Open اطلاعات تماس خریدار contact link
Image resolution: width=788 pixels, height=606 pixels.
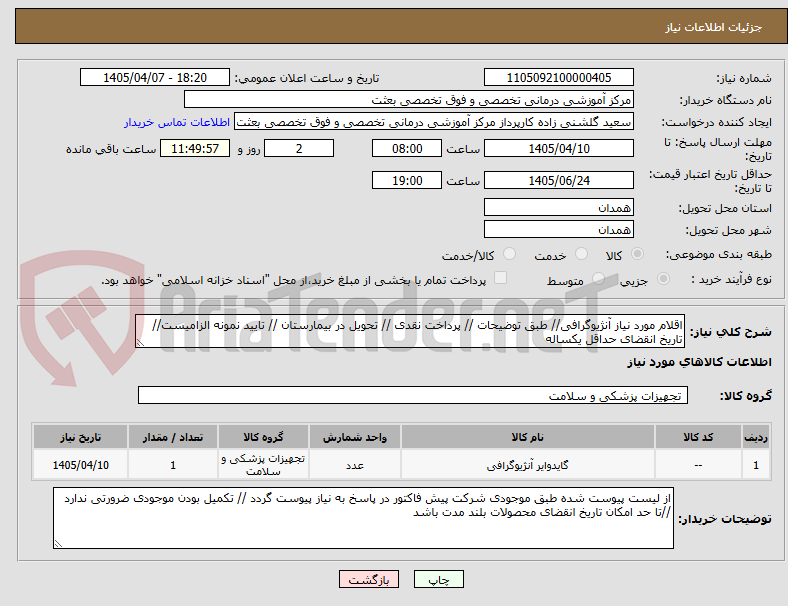(177, 122)
